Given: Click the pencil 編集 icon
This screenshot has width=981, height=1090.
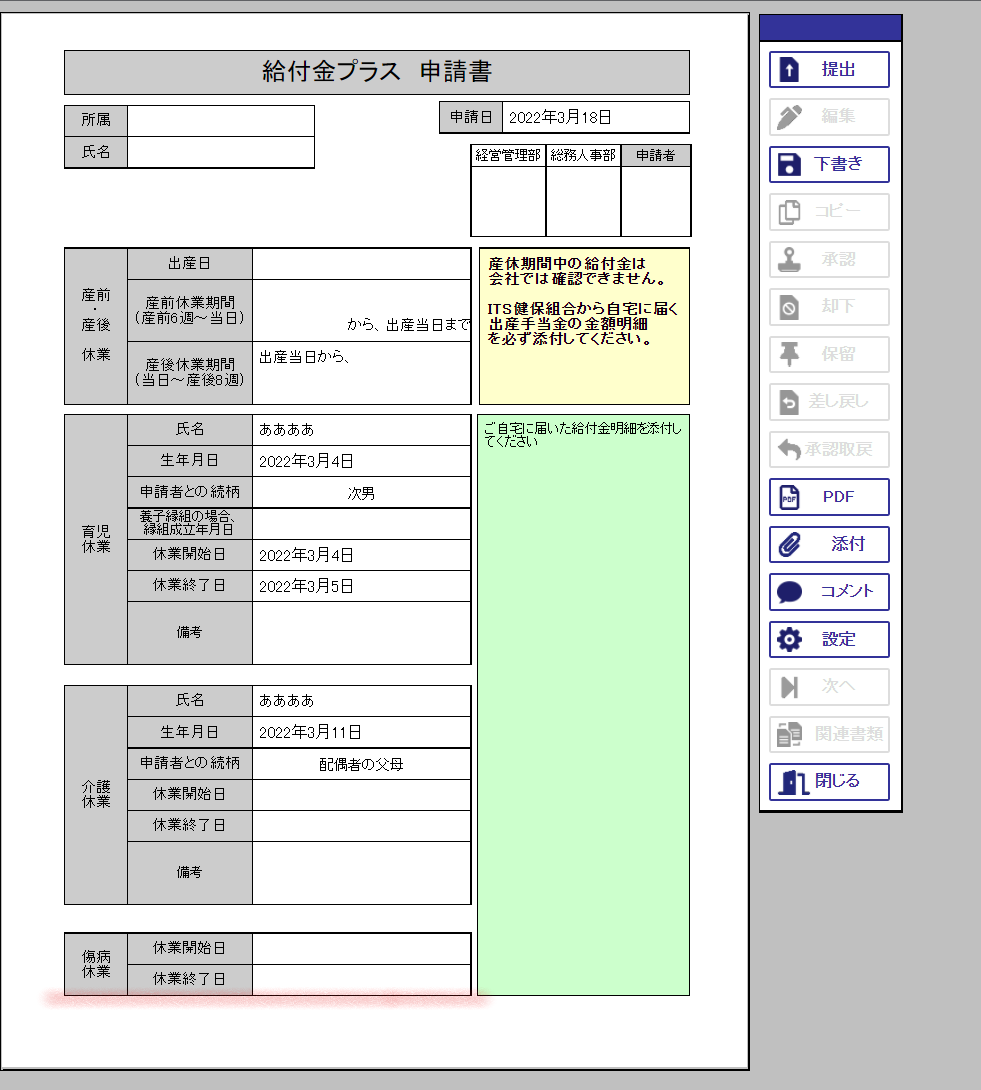Looking at the screenshot, I should pos(789,117).
